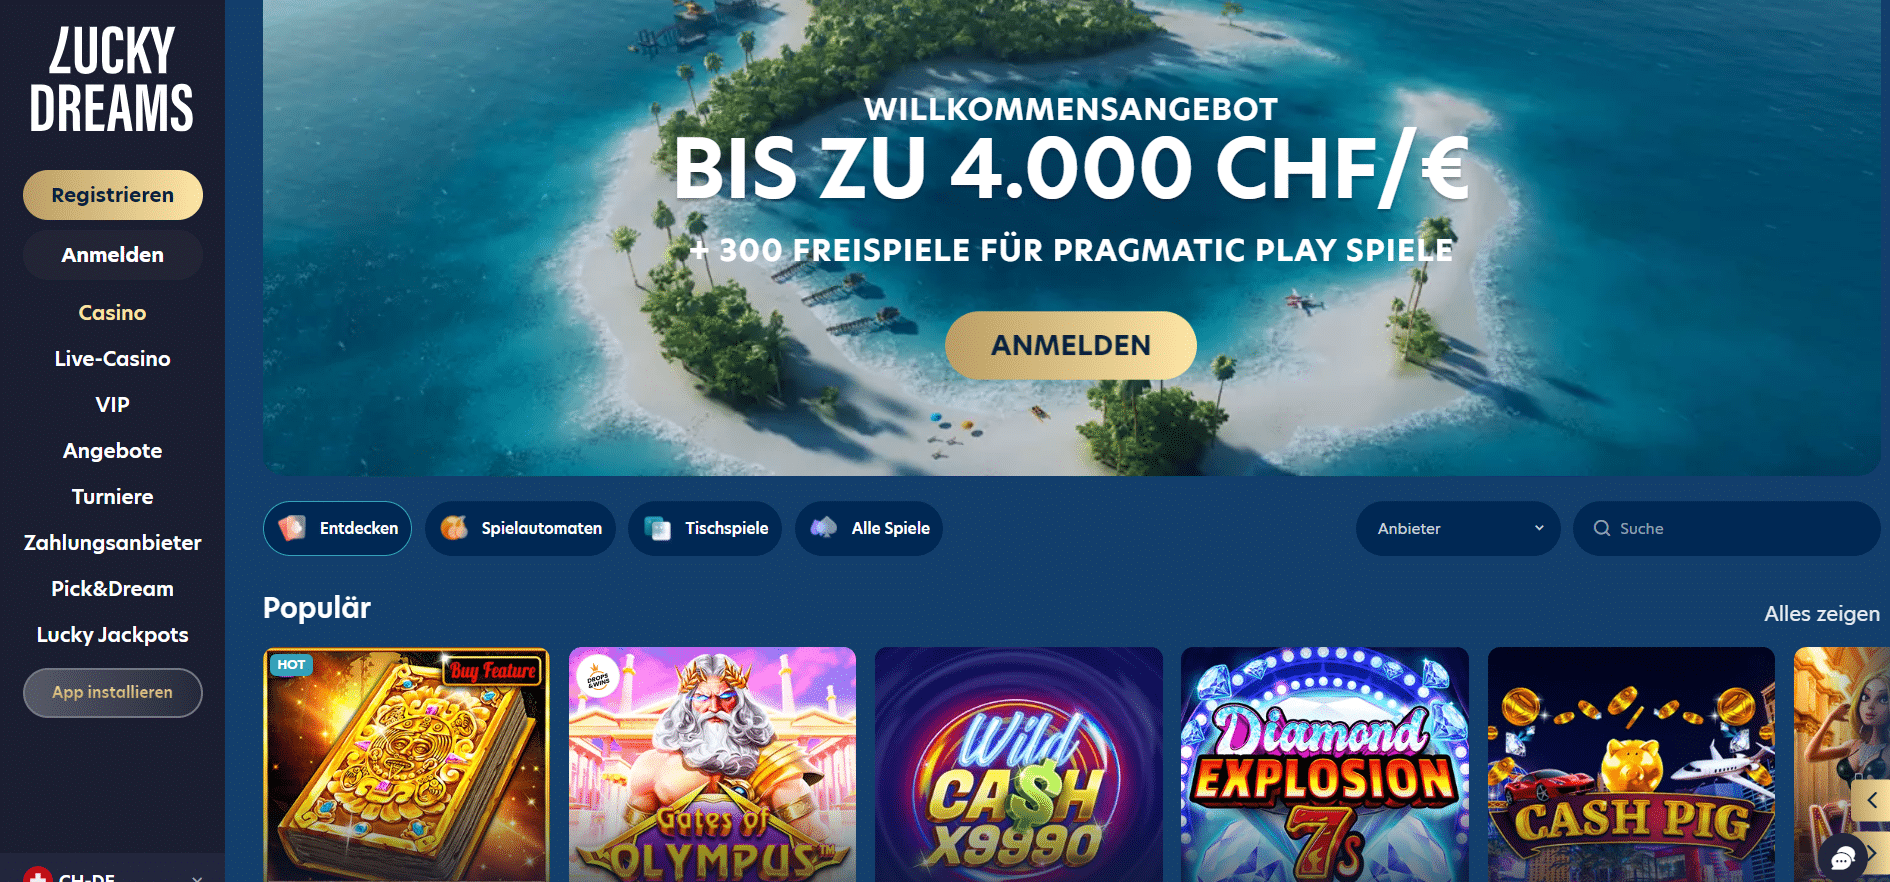Open the Lucky Jackpots page
The height and width of the screenshot is (882, 1890).
pos(112,635)
